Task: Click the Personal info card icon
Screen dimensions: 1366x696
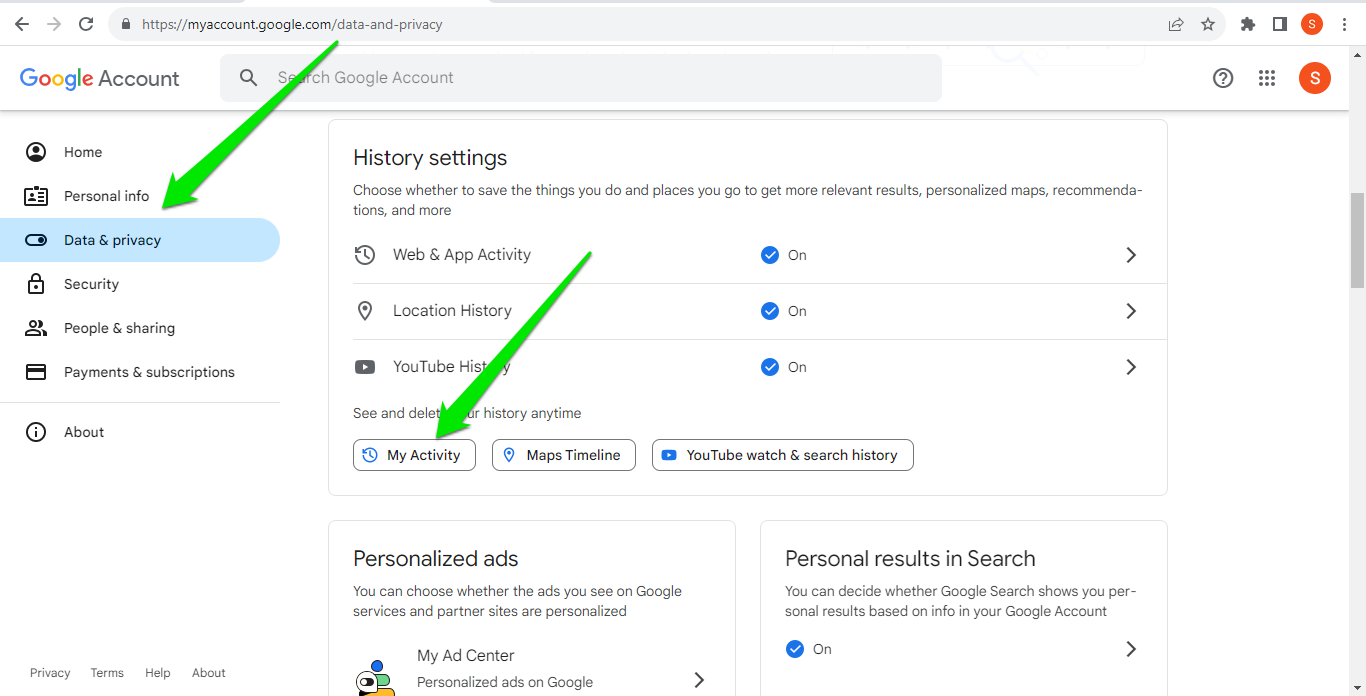Action: pos(36,196)
